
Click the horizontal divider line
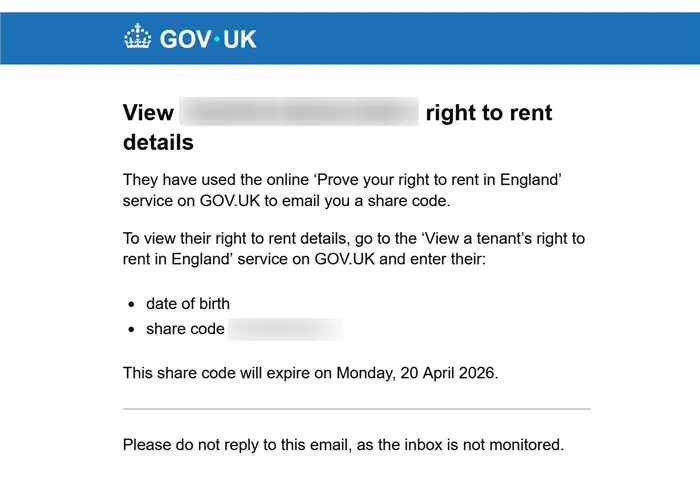356,409
